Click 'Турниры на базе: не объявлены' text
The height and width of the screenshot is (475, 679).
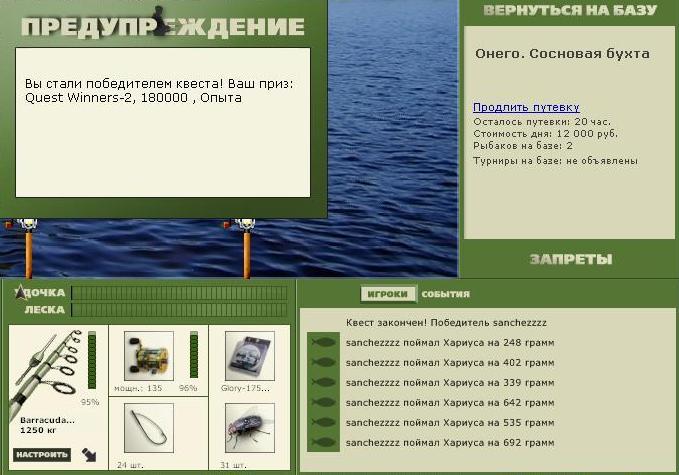tap(555, 161)
